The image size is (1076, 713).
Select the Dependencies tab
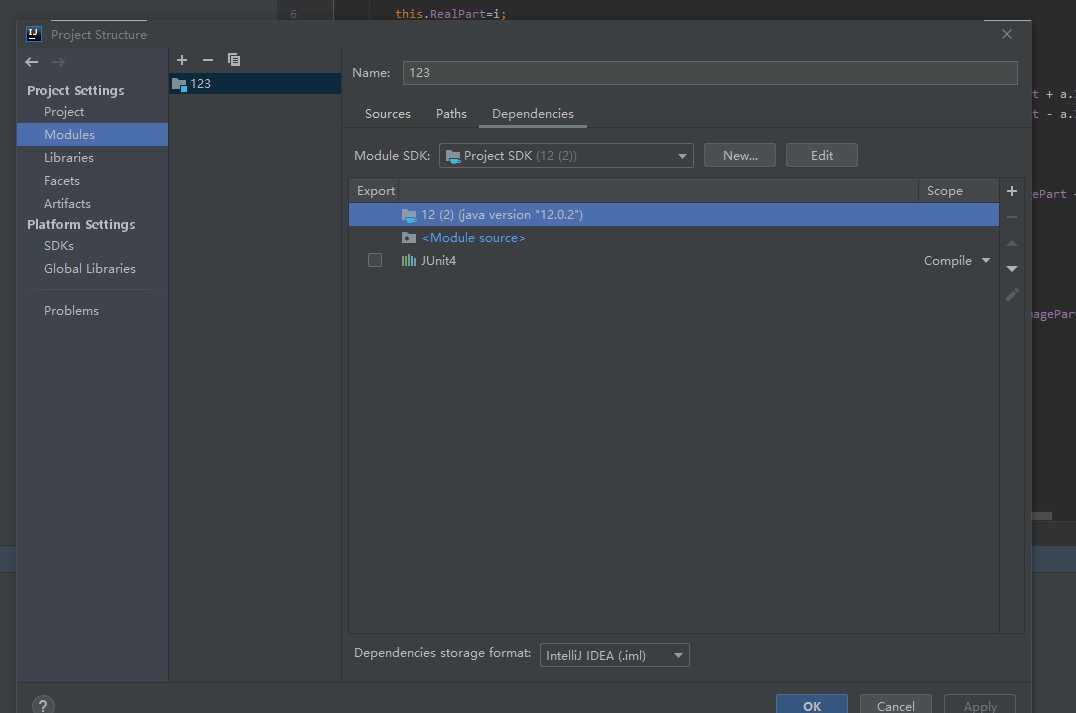(x=533, y=113)
